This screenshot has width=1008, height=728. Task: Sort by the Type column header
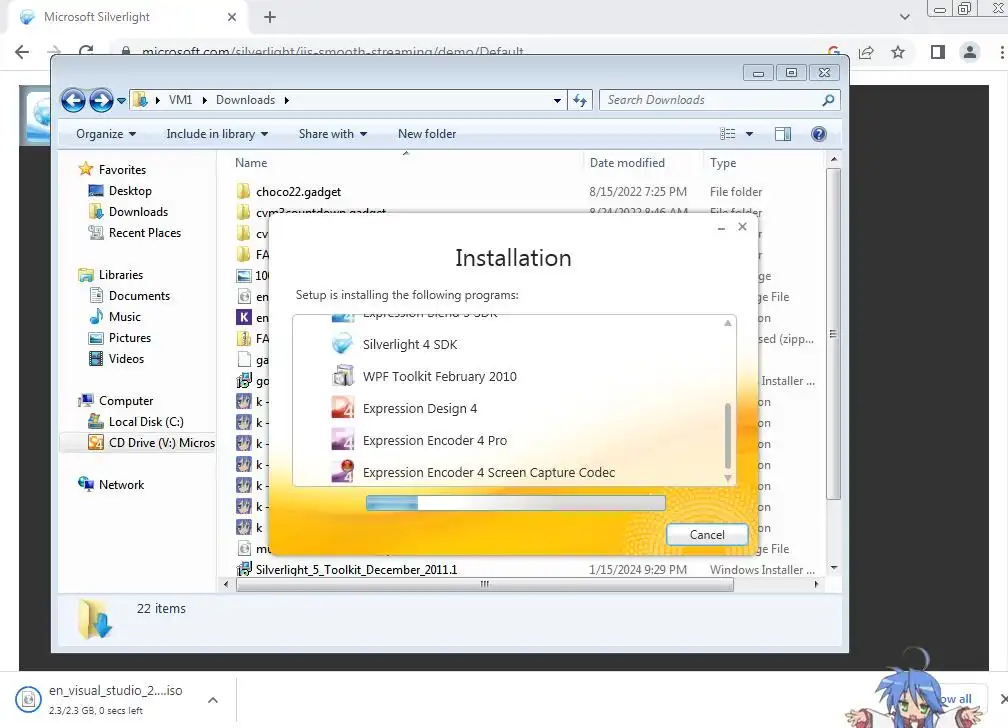click(723, 163)
